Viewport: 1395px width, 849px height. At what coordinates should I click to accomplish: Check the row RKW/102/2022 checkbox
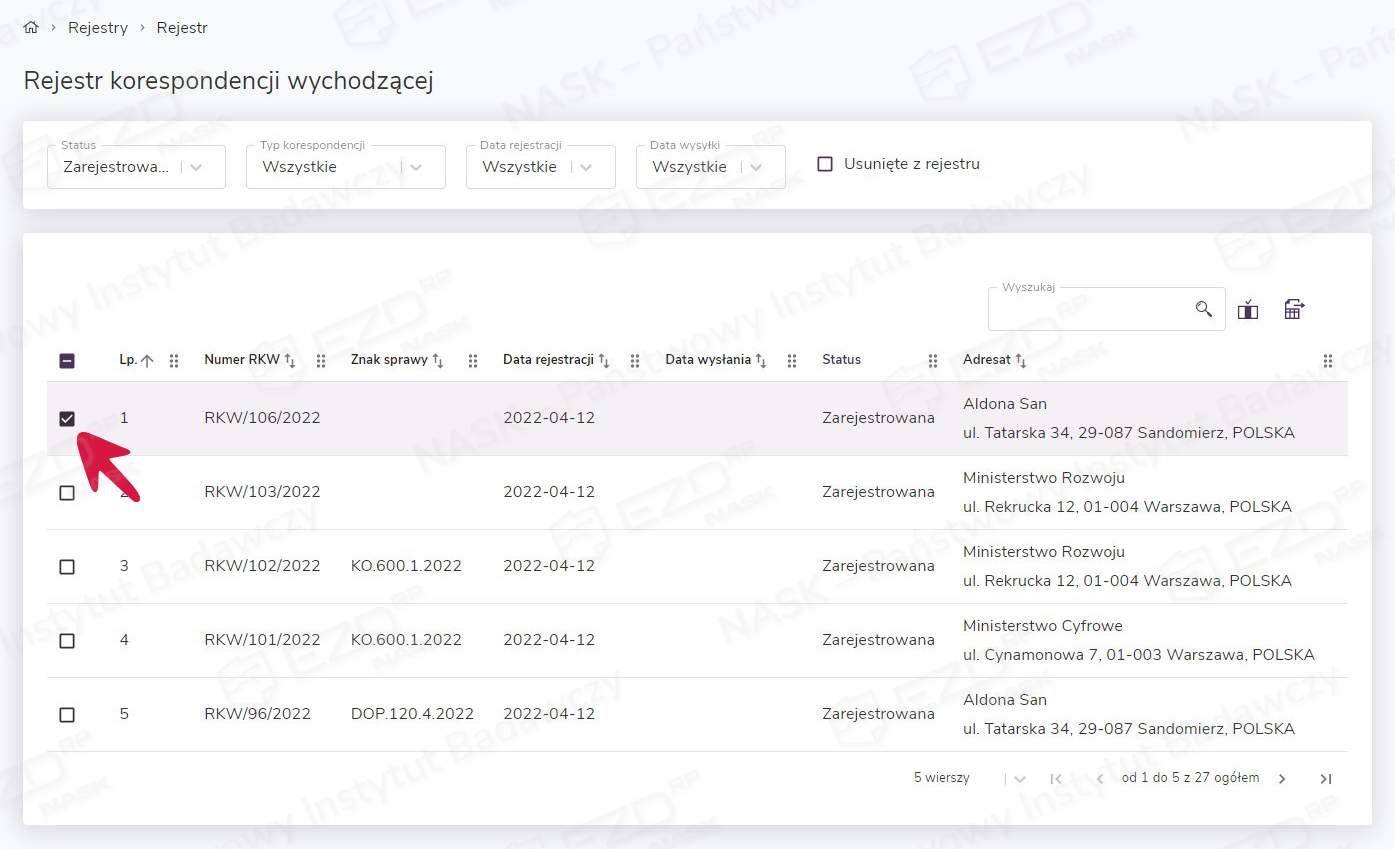coord(67,566)
